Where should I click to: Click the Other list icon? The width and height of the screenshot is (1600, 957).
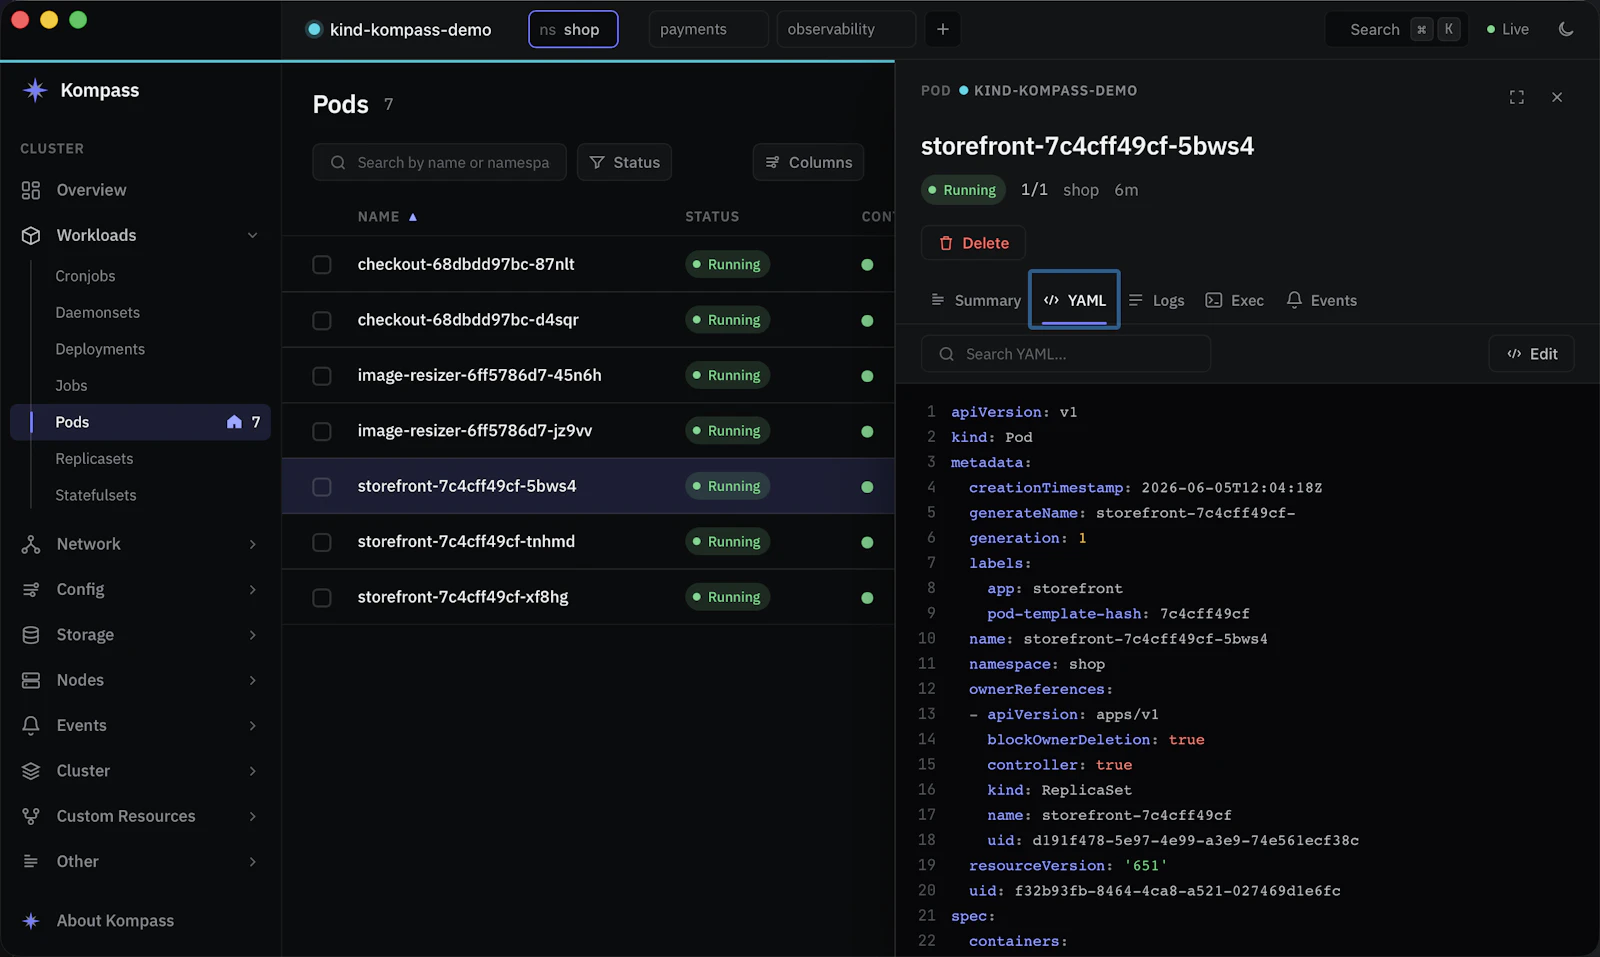31,861
